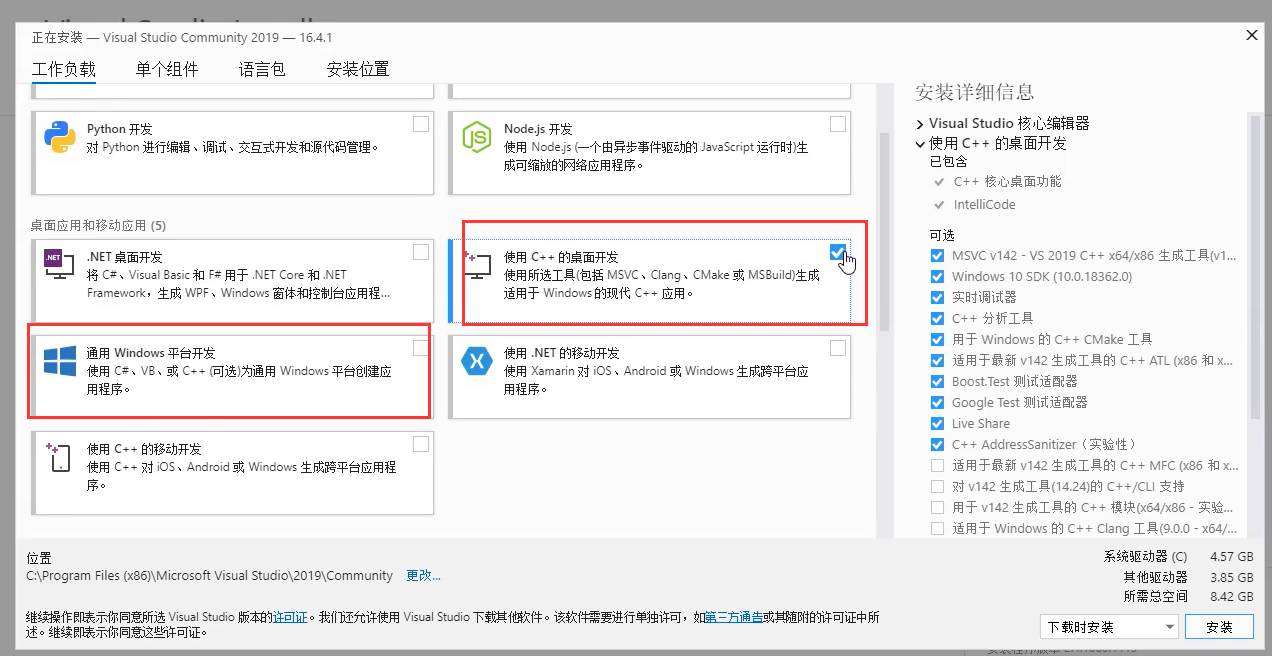
Task: Click the 桌面应用和移动应用 (5) section heading
Action: 98,225
